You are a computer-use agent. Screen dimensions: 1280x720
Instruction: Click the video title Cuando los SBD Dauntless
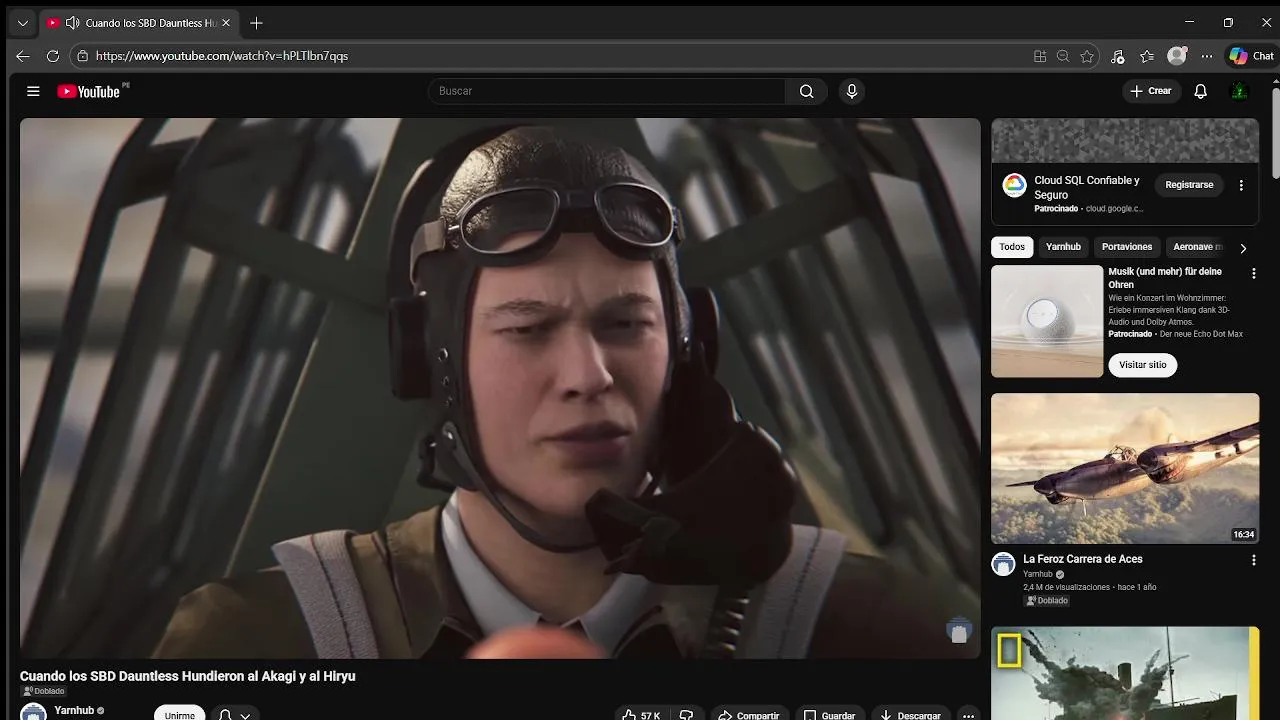coord(188,676)
